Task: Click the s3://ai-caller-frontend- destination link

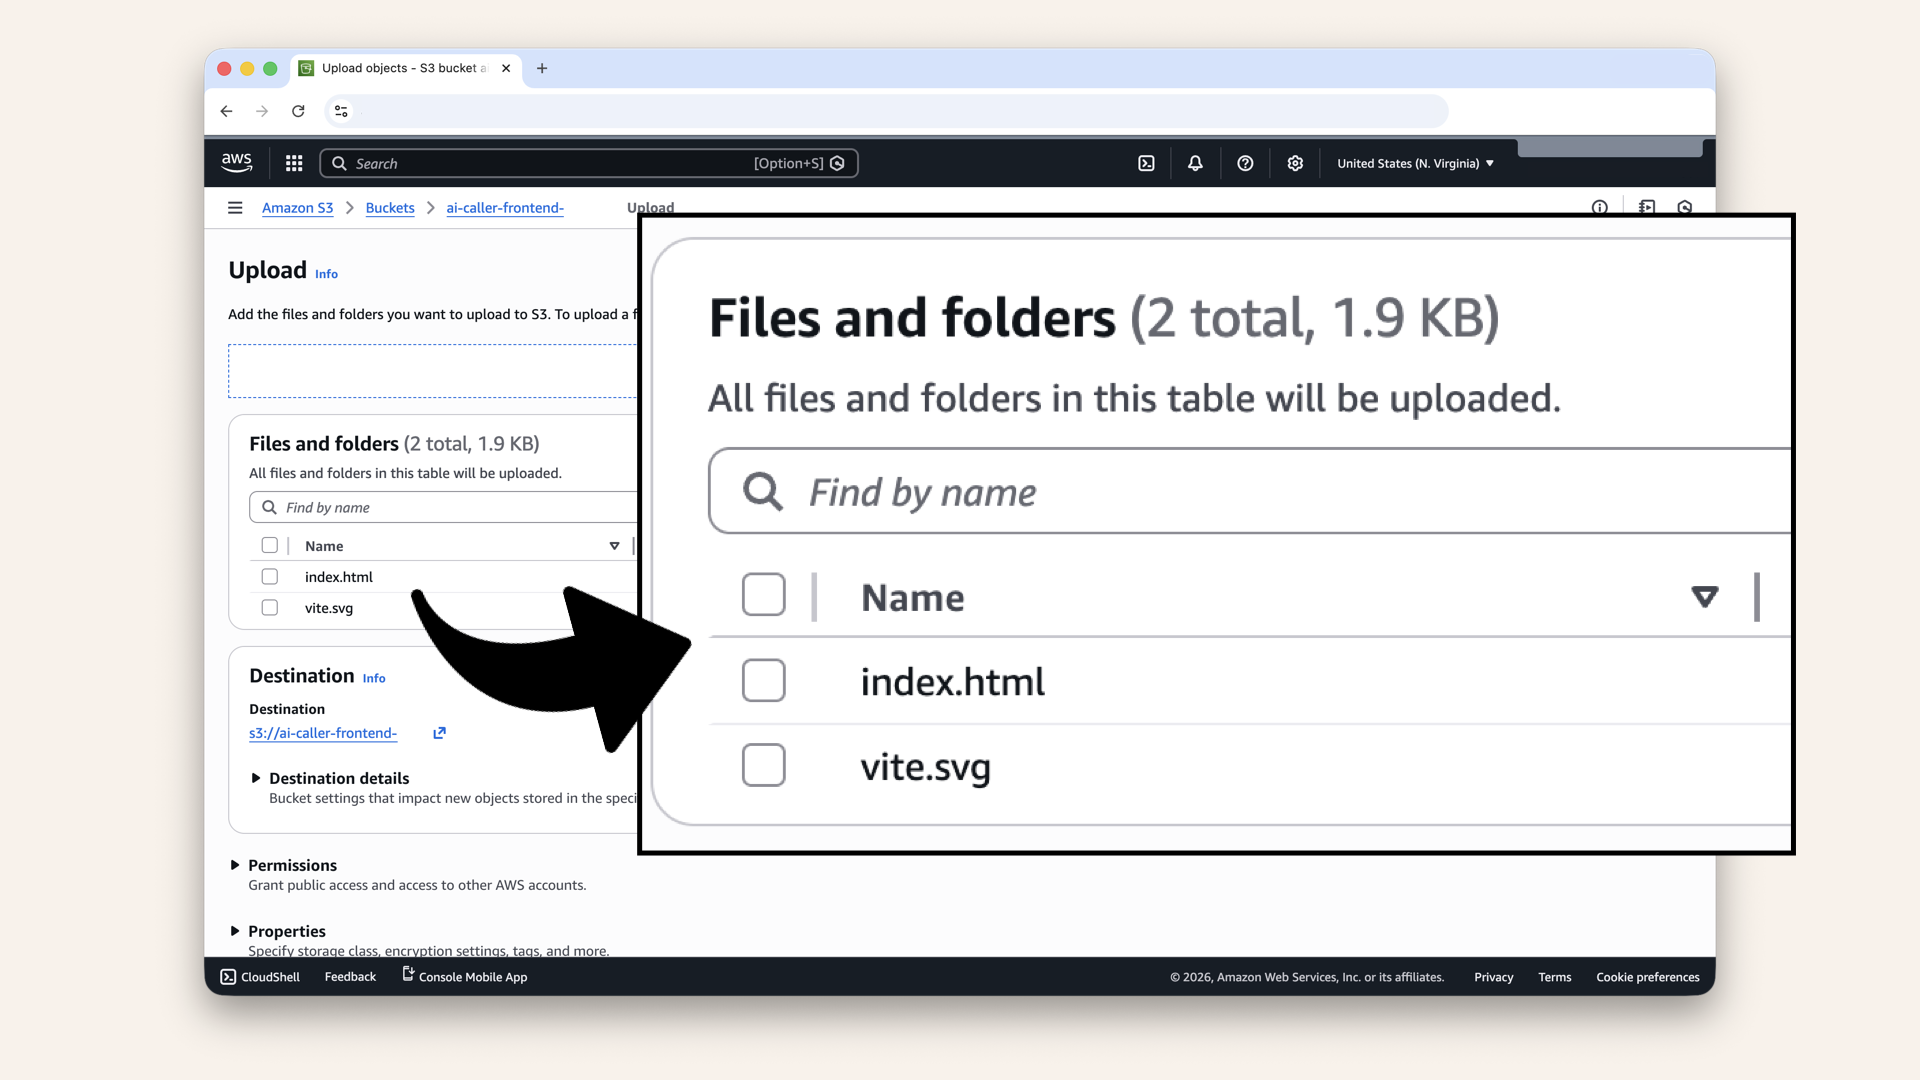Action: tap(322, 733)
